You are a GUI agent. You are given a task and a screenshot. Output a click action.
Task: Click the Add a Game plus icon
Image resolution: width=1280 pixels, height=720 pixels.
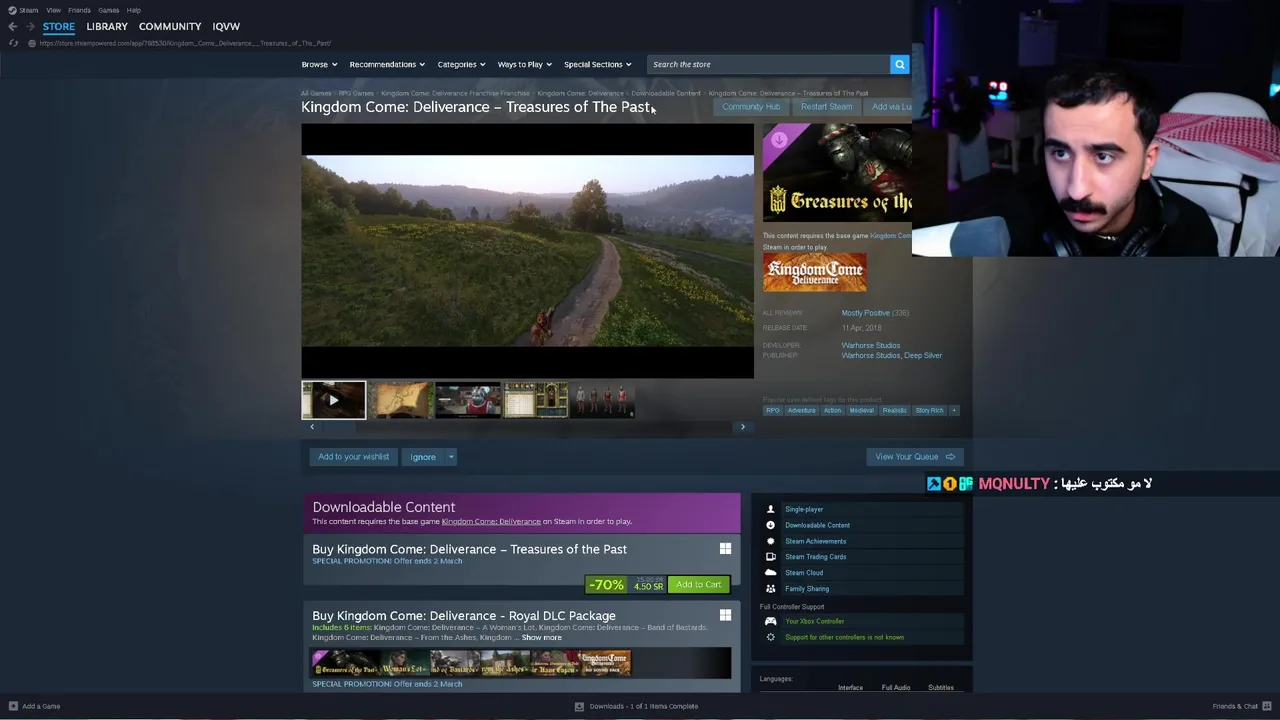(x=13, y=706)
